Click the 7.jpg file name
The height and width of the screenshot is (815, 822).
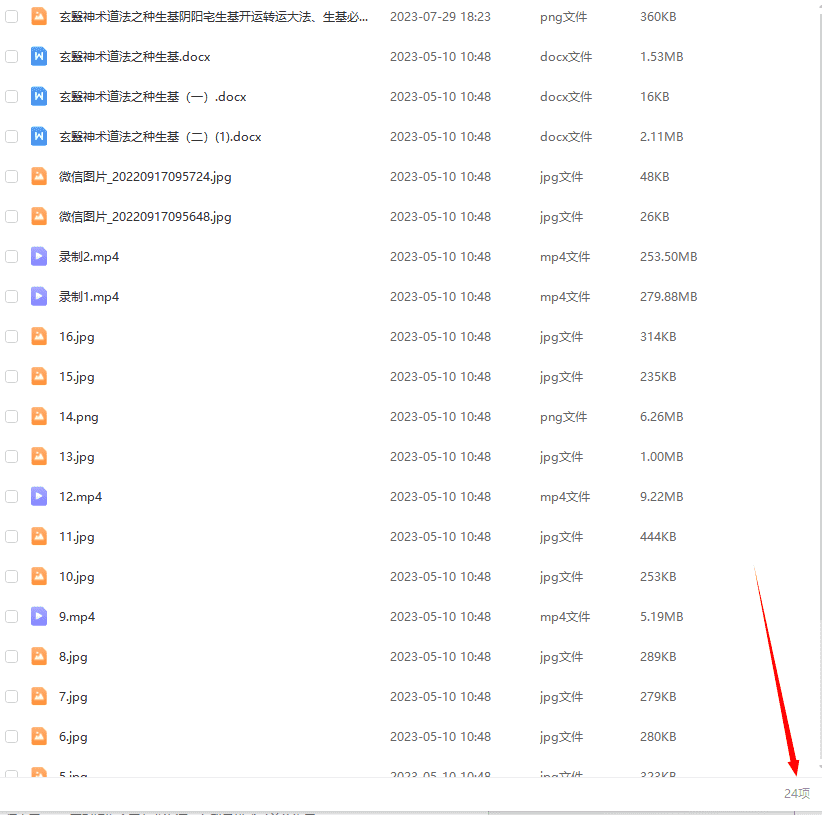pyautogui.click(x=73, y=697)
